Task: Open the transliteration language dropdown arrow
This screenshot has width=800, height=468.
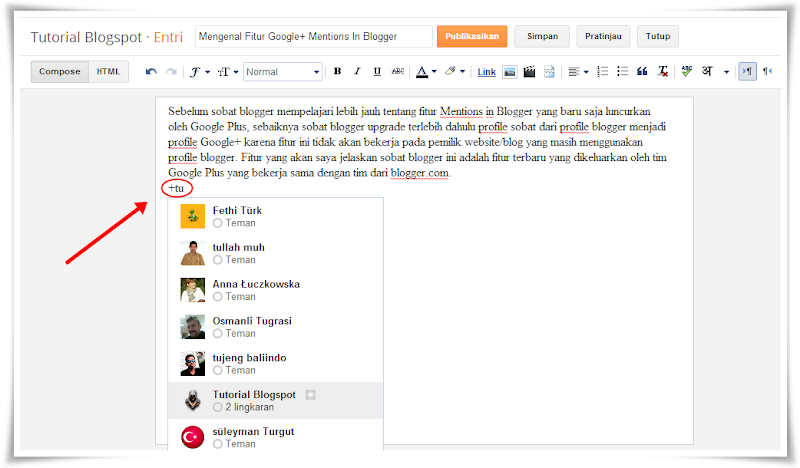Action: [x=726, y=72]
